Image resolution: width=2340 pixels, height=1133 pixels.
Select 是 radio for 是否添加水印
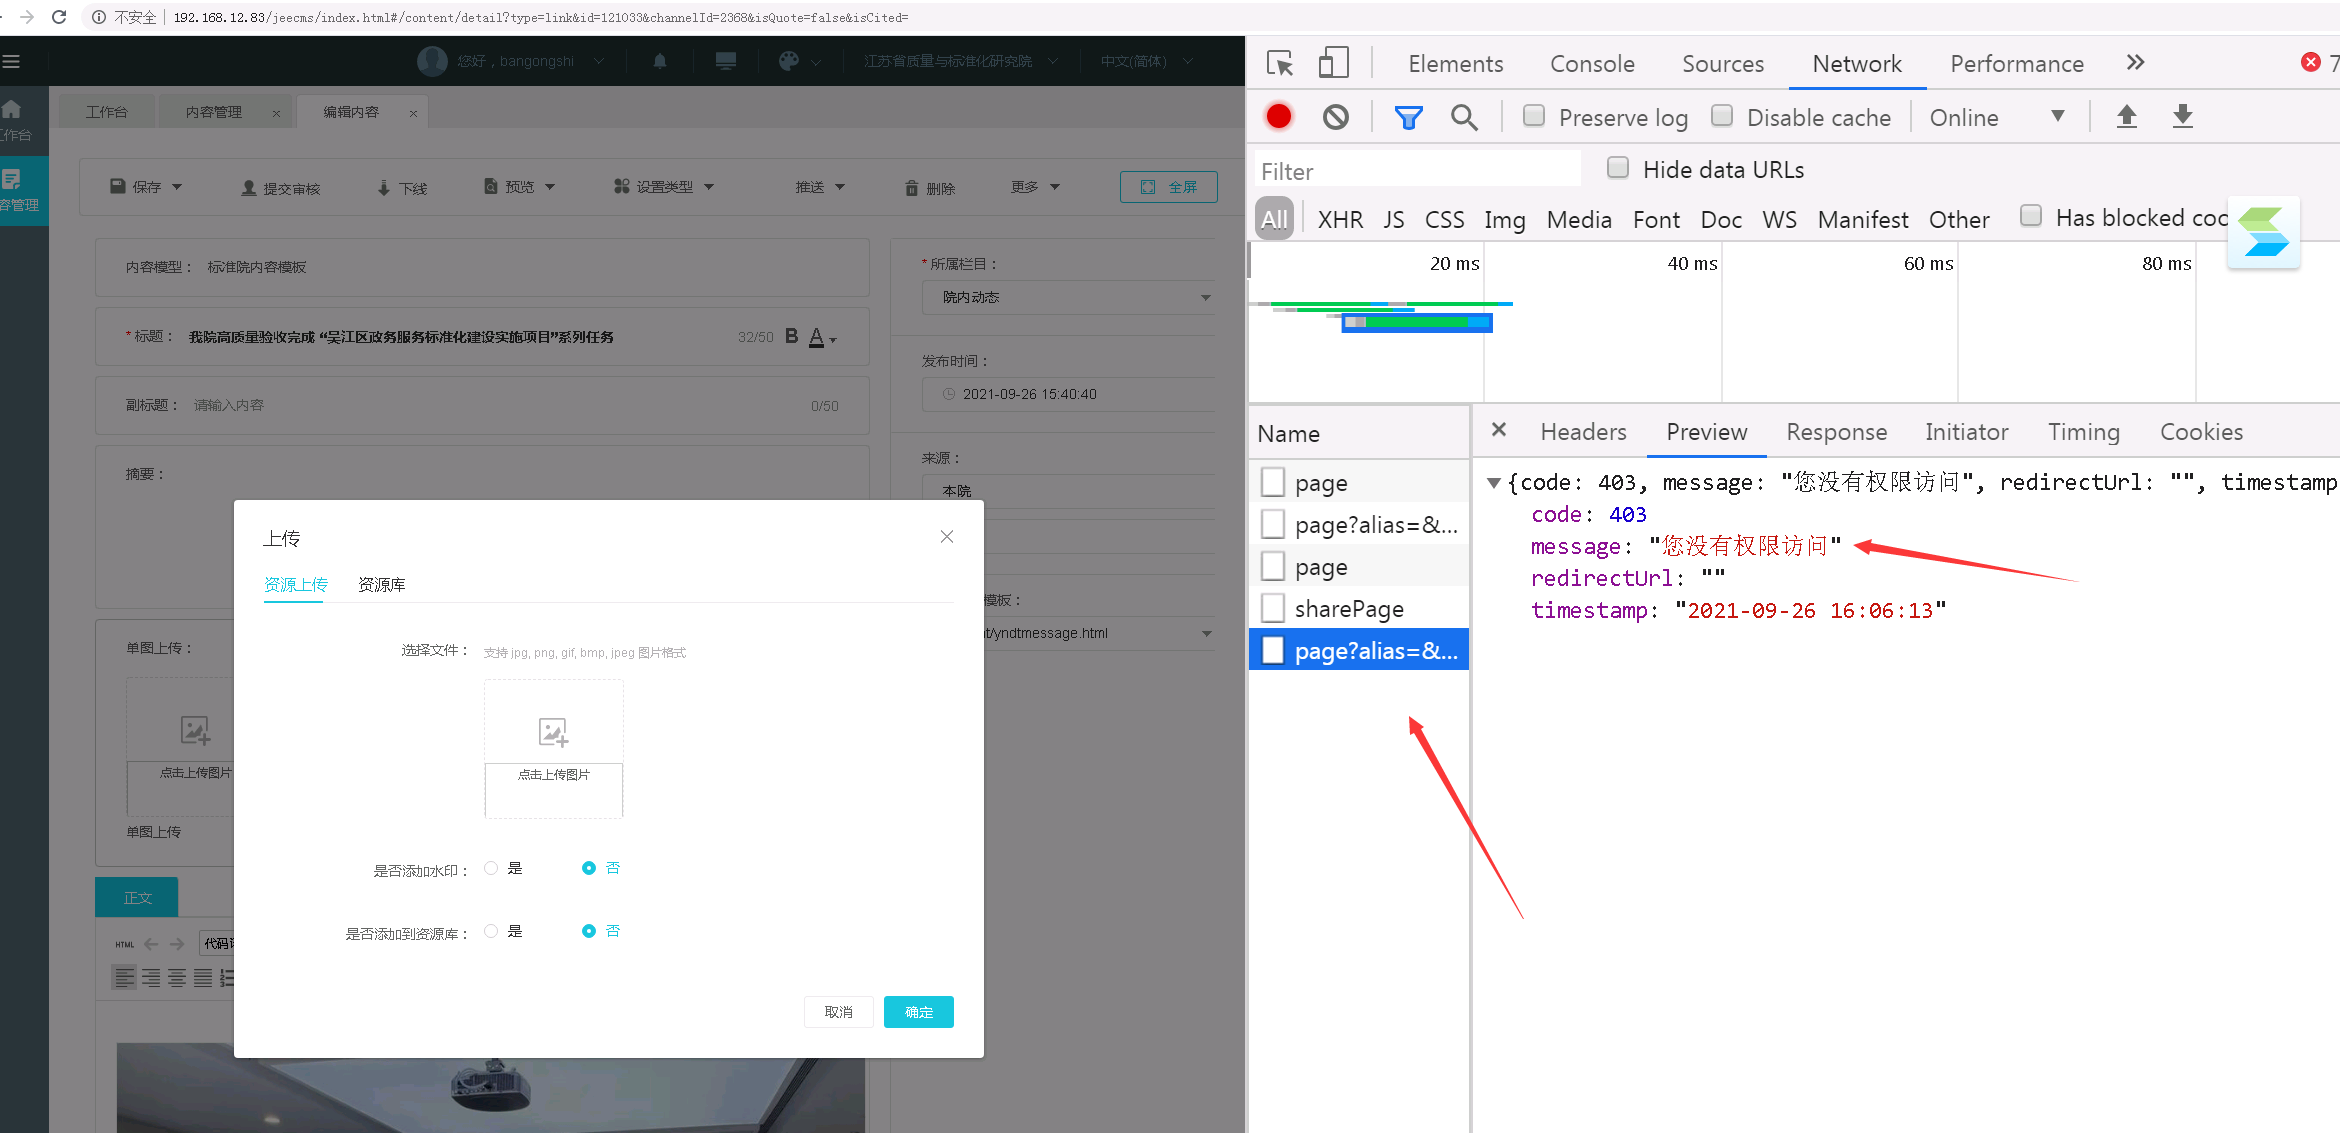pyautogui.click(x=491, y=868)
